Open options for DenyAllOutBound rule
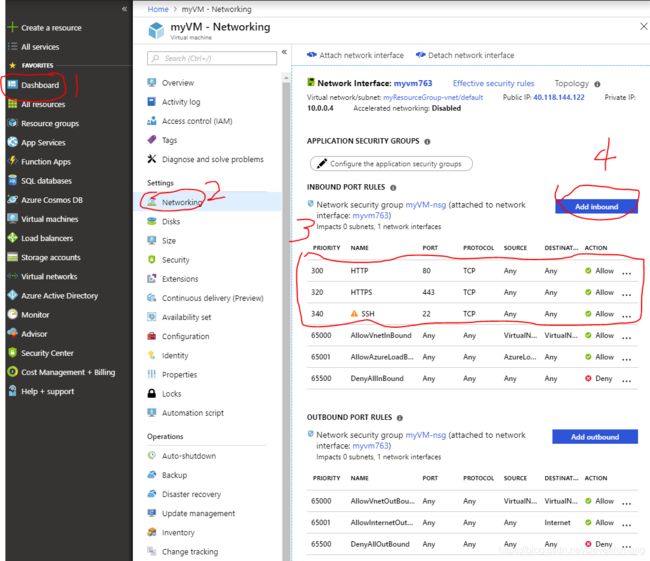 tap(626, 546)
